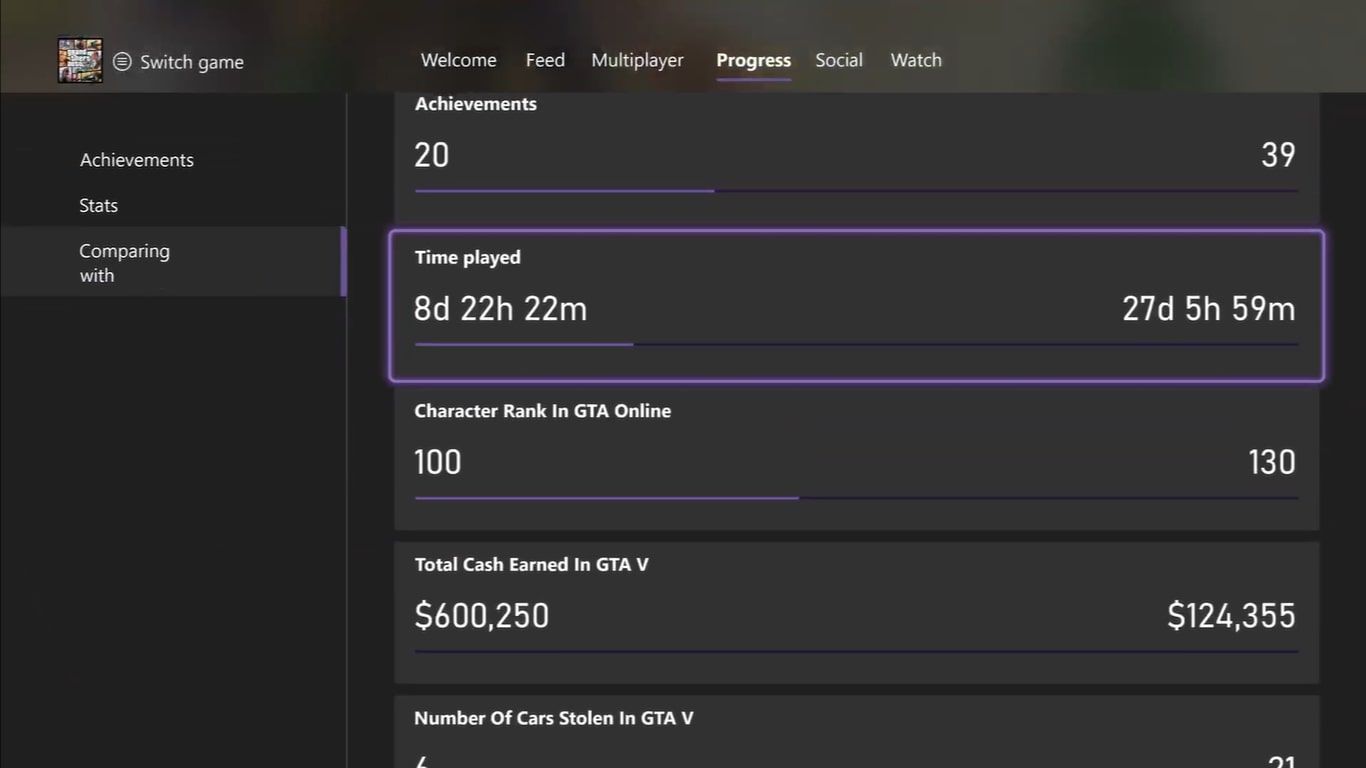The image size is (1366, 768).
Task: Click the GTA V game thumbnail icon
Action: 80,61
